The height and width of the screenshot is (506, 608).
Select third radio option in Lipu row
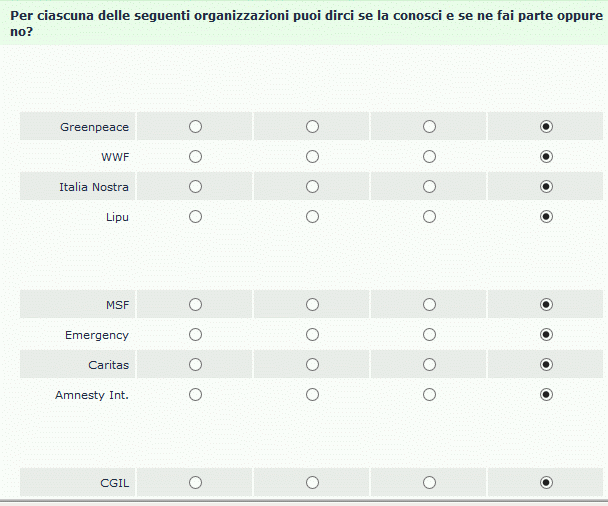click(429, 216)
